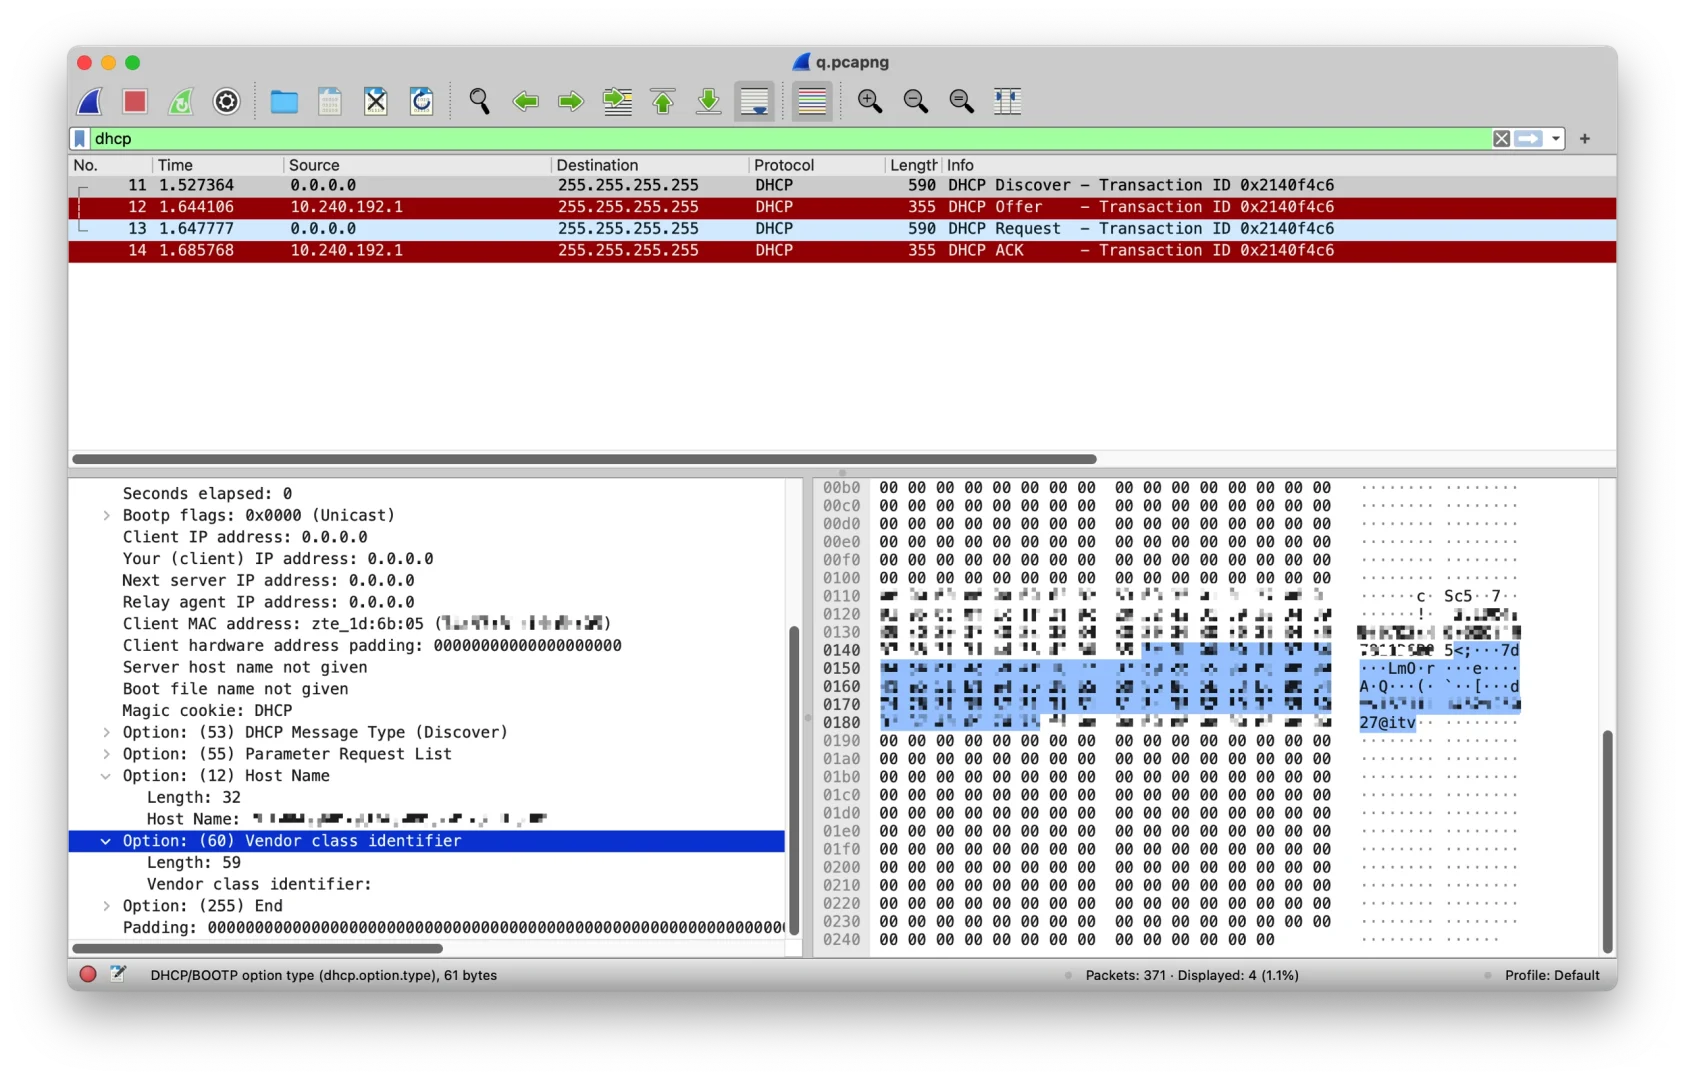Click Profile: Default in status bar

(x=1552, y=975)
